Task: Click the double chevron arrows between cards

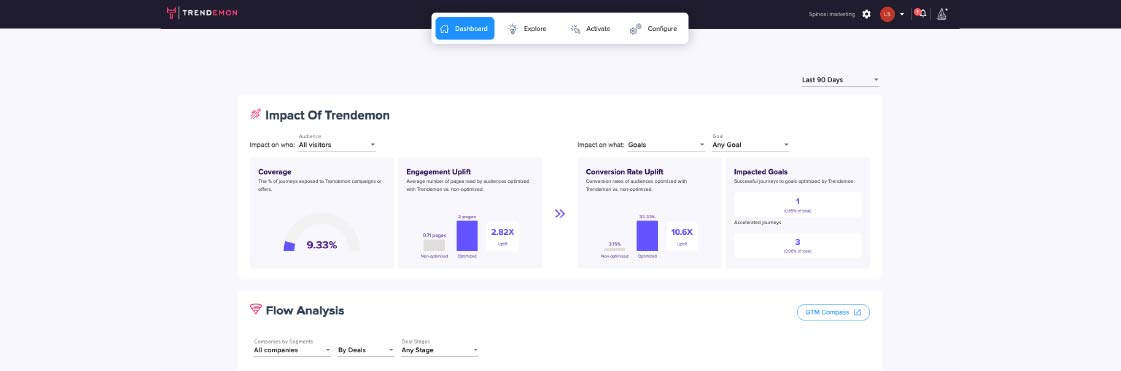Action: click(x=560, y=213)
